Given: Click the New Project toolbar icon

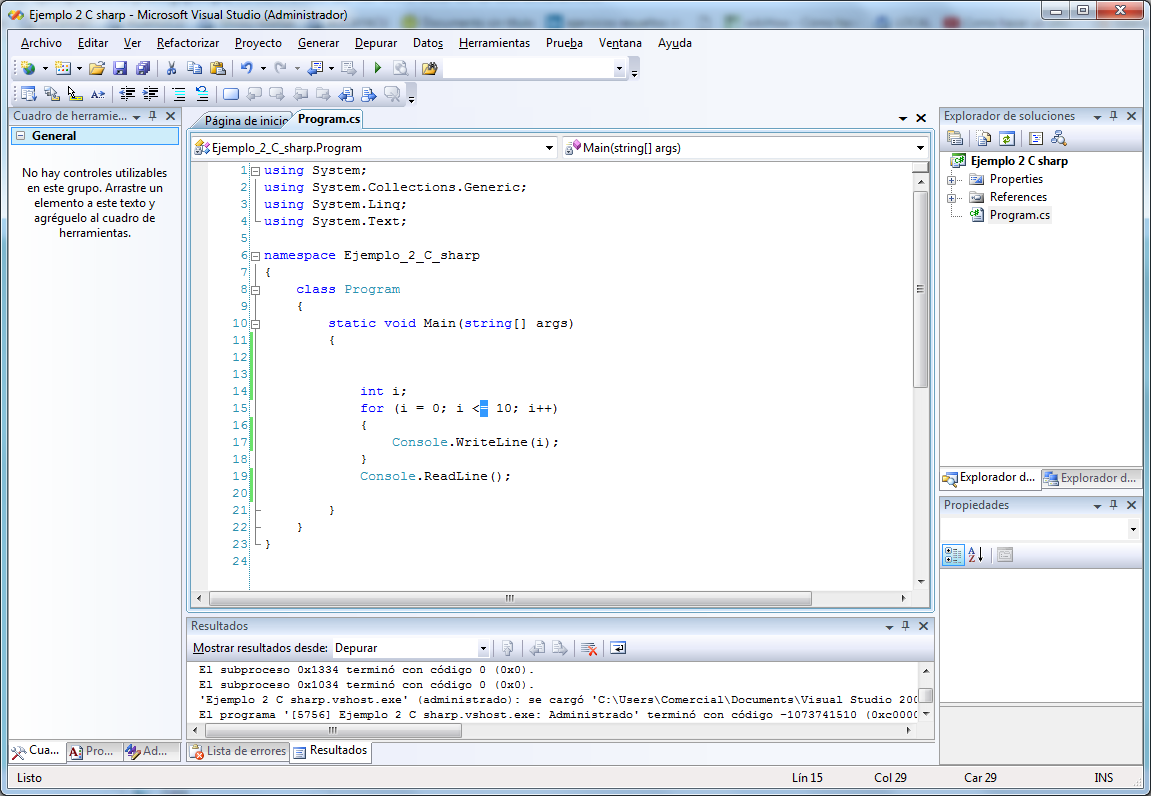Looking at the screenshot, I should [x=28, y=68].
